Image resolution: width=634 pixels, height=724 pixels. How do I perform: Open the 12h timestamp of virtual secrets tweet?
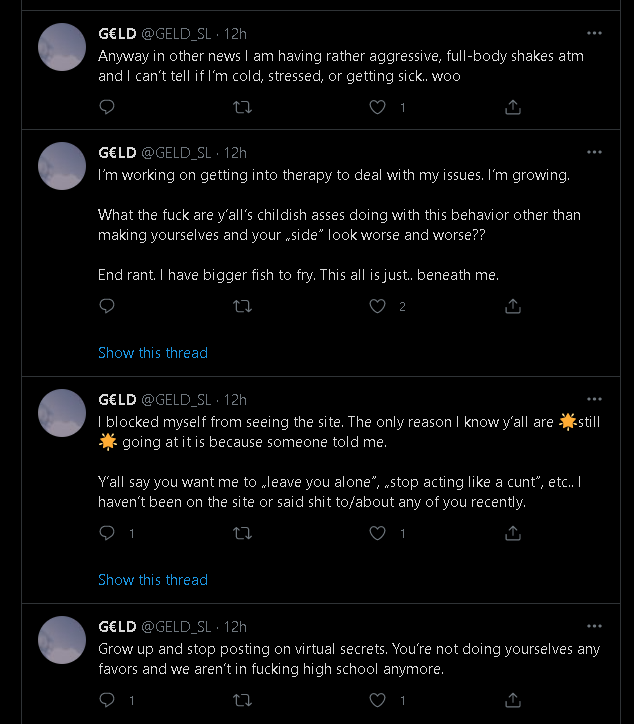(235, 627)
